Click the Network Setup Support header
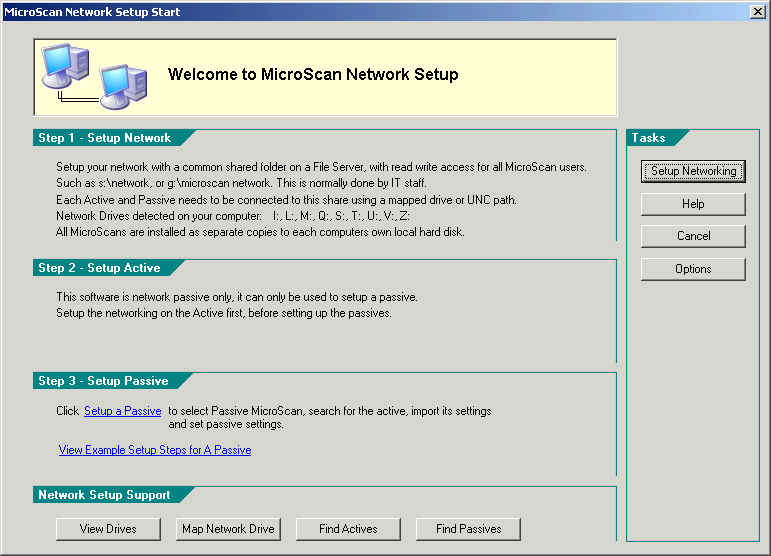The image size is (771, 556). [x=104, y=495]
